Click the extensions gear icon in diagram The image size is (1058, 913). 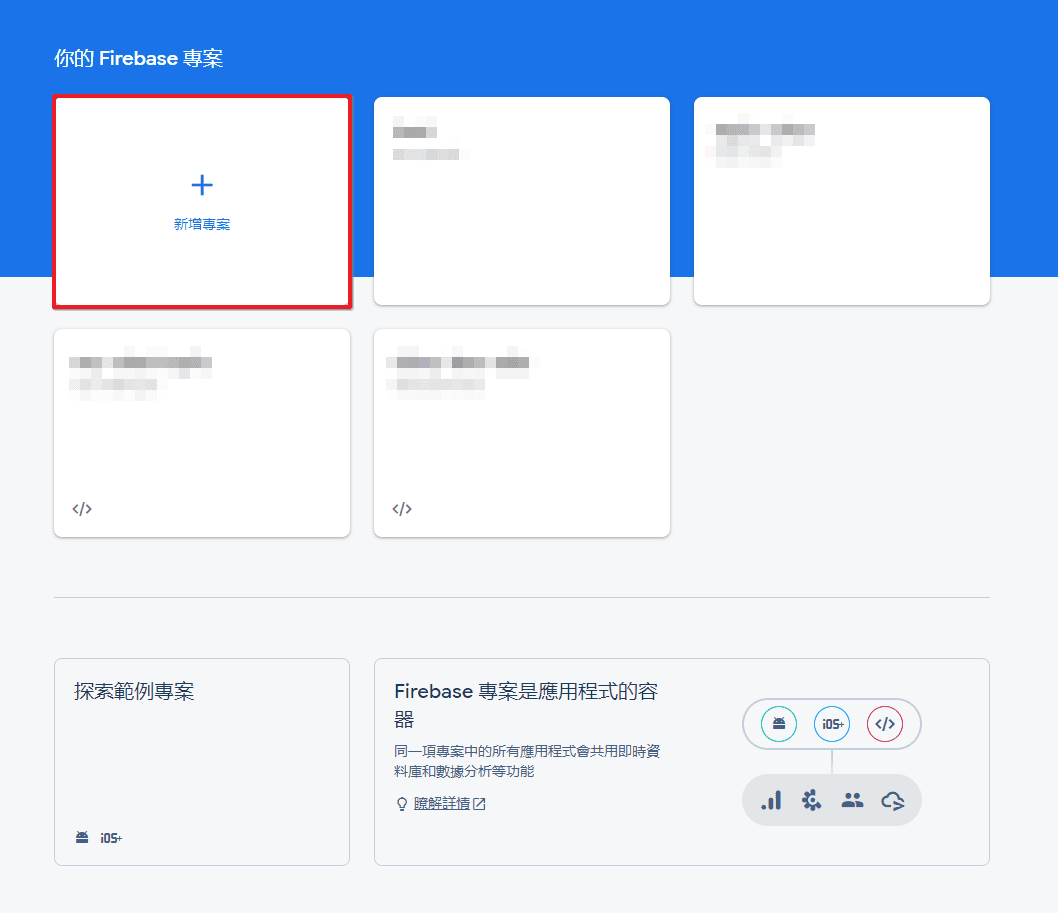[x=812, y=800]
